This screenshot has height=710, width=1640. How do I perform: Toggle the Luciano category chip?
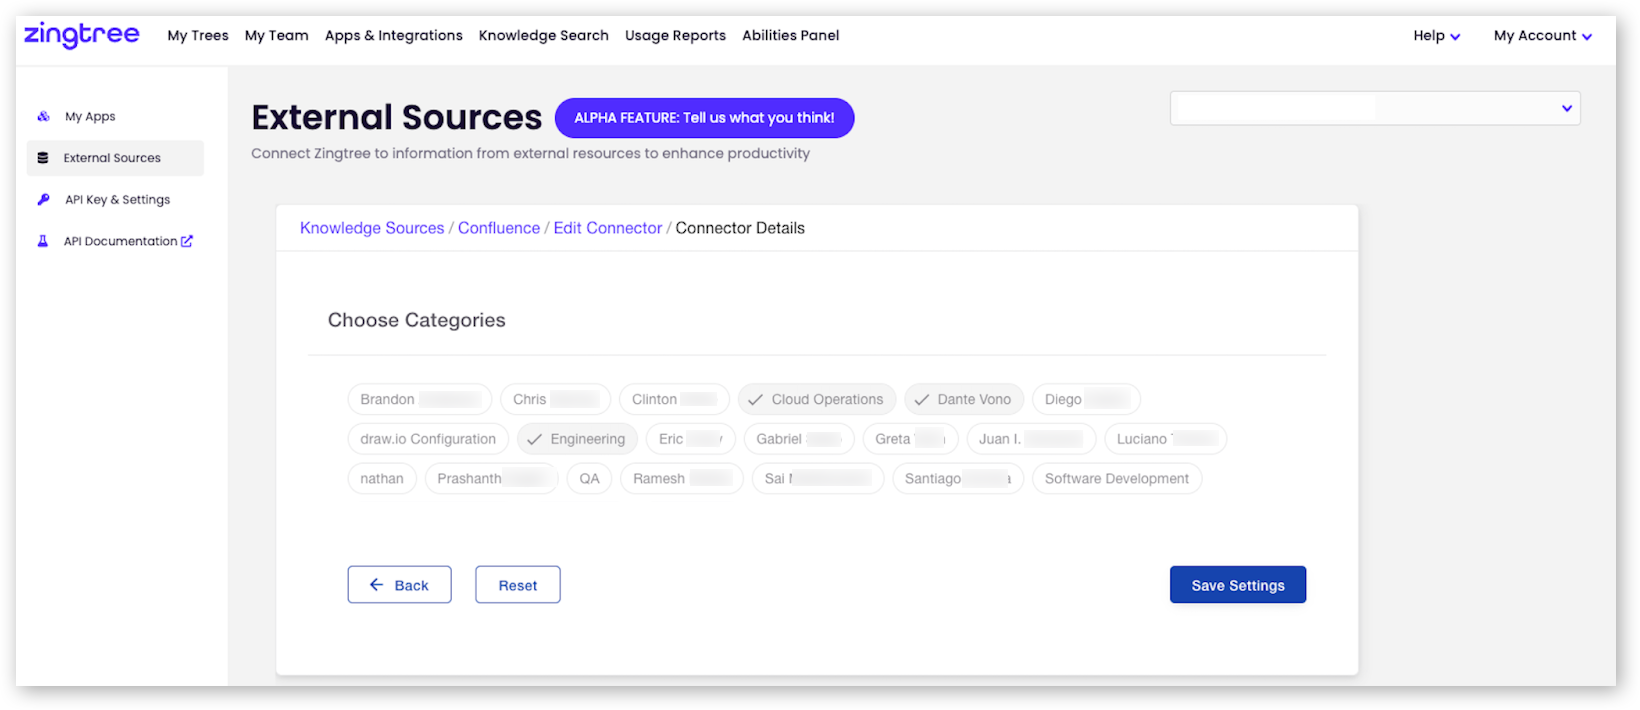click(x=1165, y=439)
